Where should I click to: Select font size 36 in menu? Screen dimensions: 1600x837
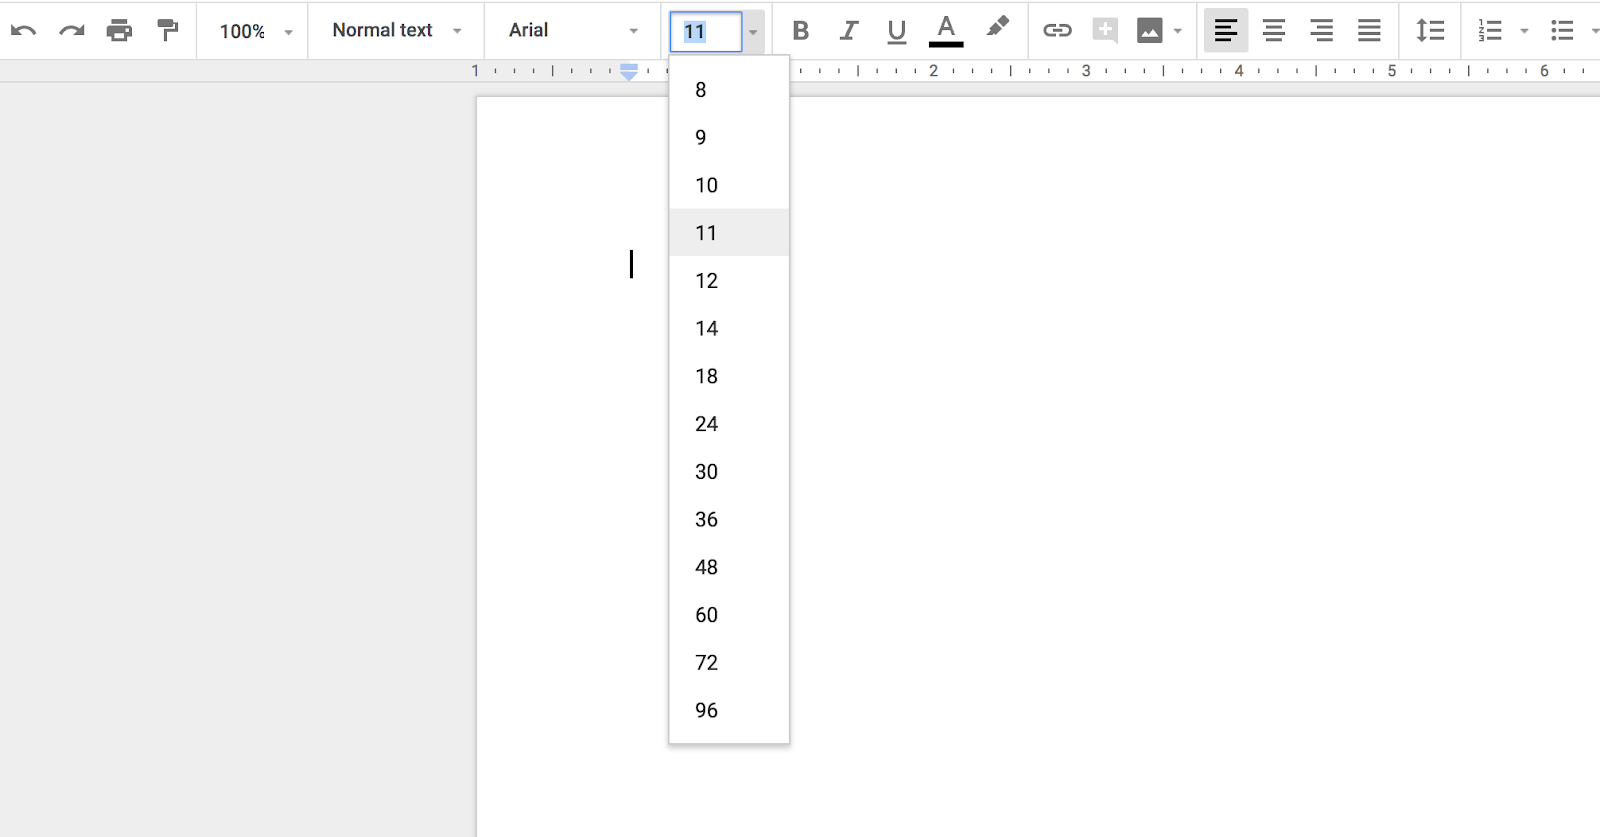pyautogui.click(x=707, y=519)
